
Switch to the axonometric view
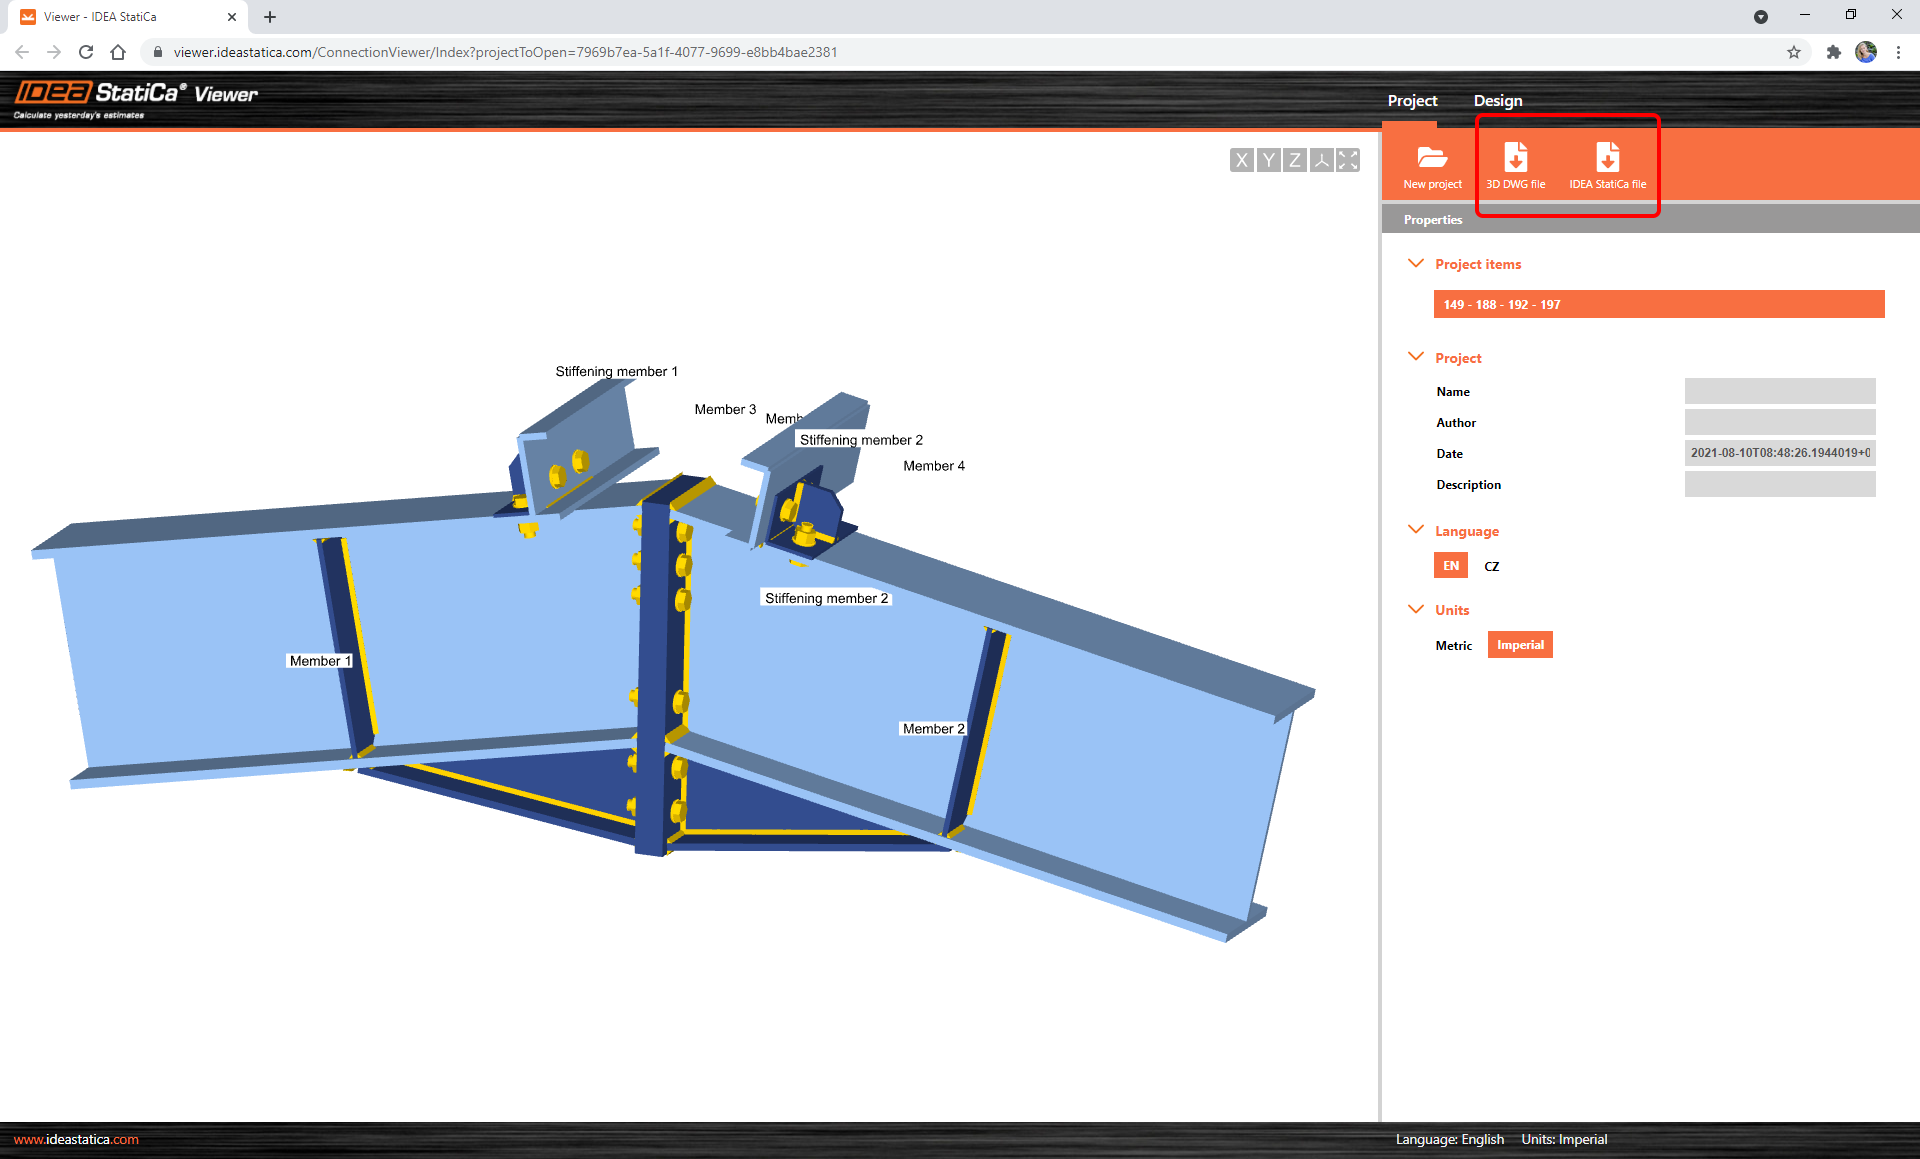click(x=1321, y=159)
